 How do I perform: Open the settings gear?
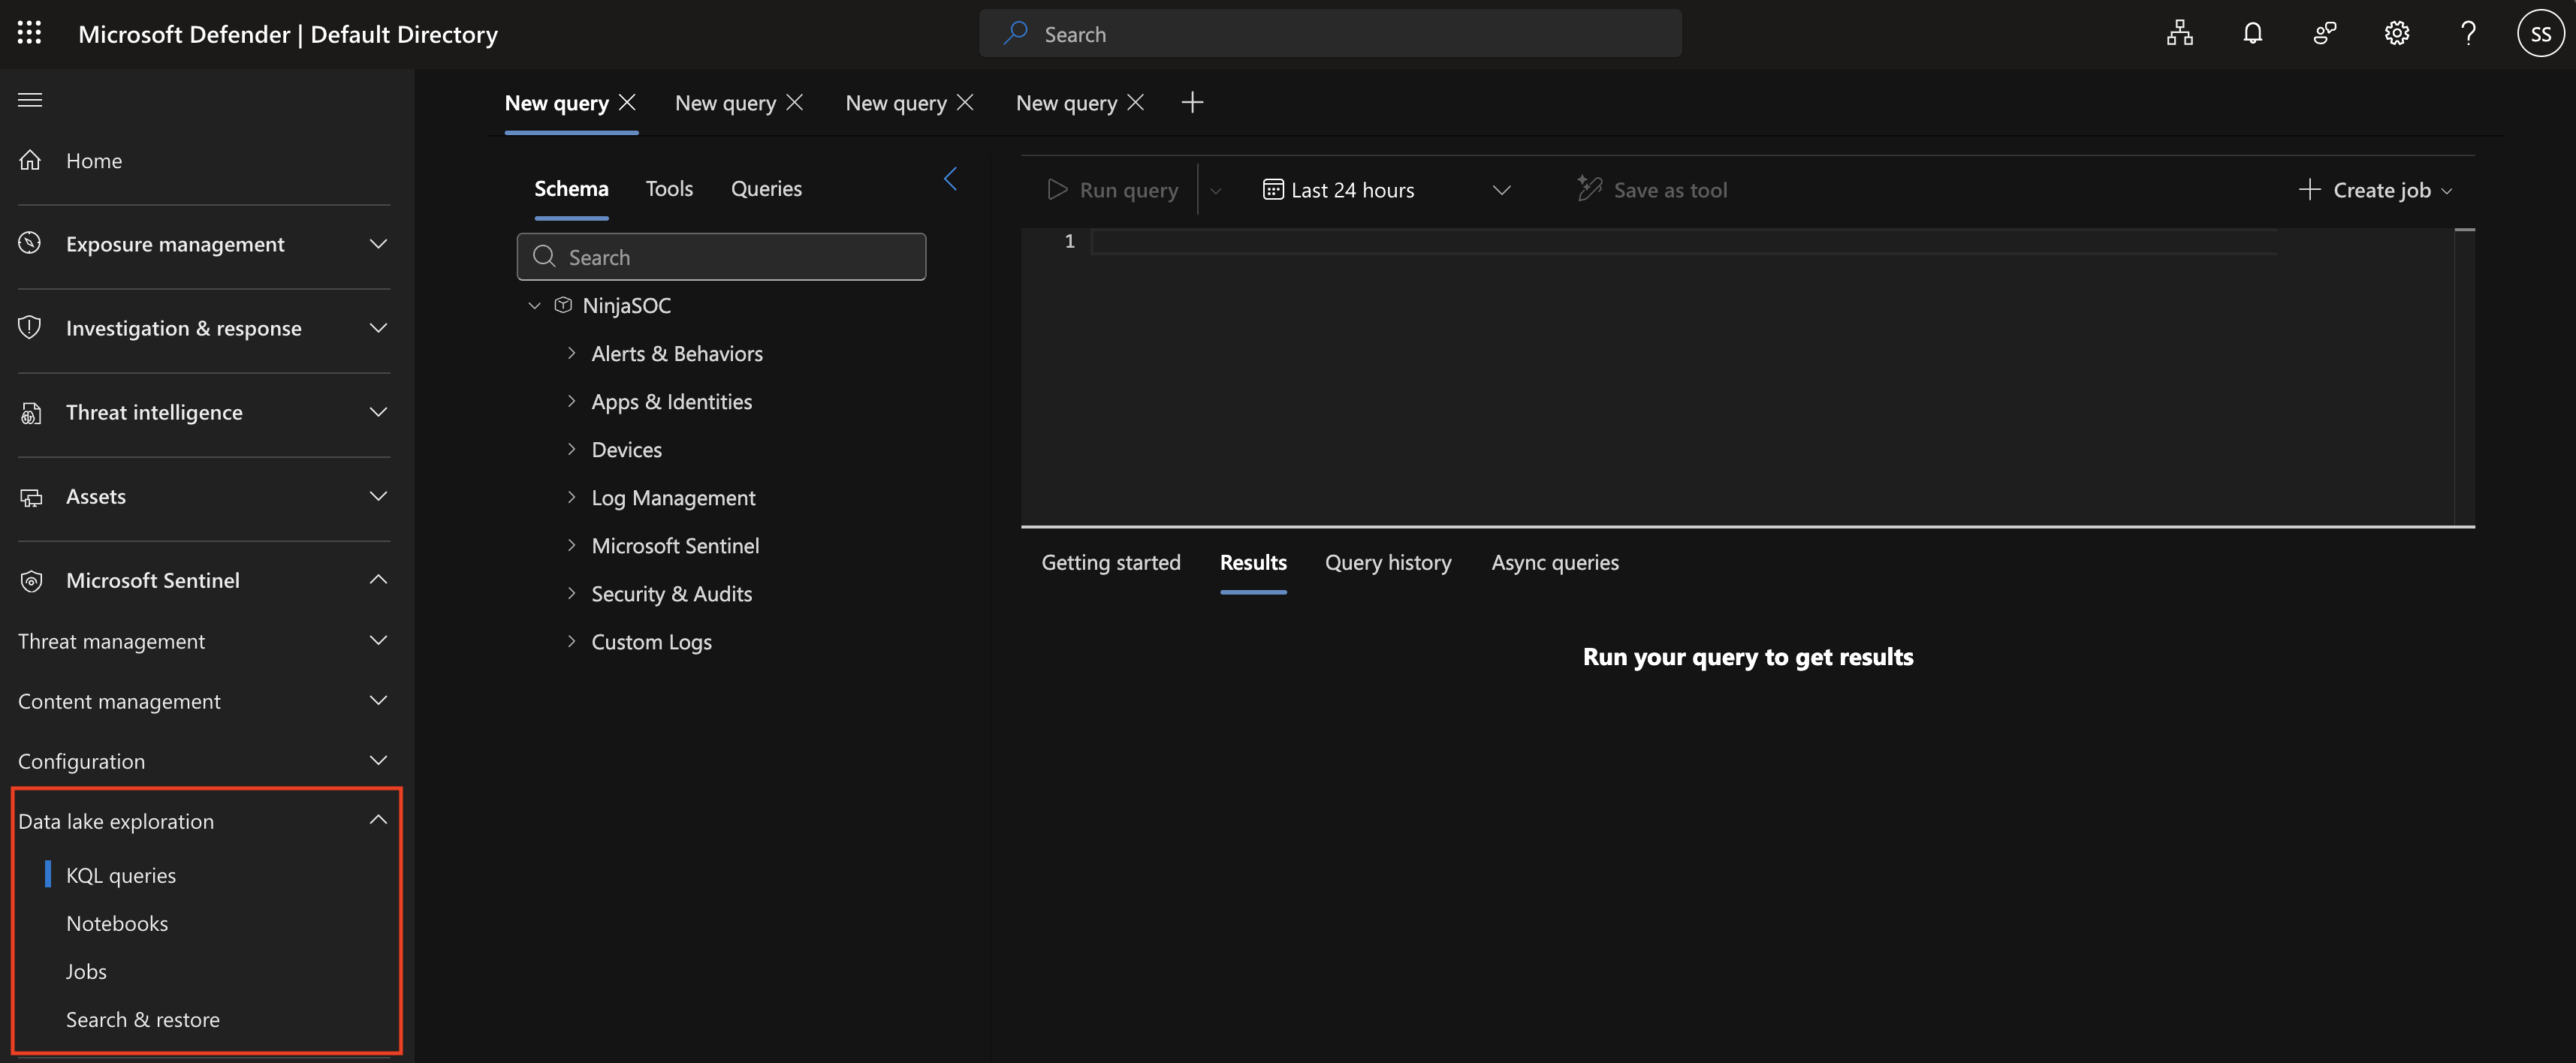click(x=2396, y=33)
